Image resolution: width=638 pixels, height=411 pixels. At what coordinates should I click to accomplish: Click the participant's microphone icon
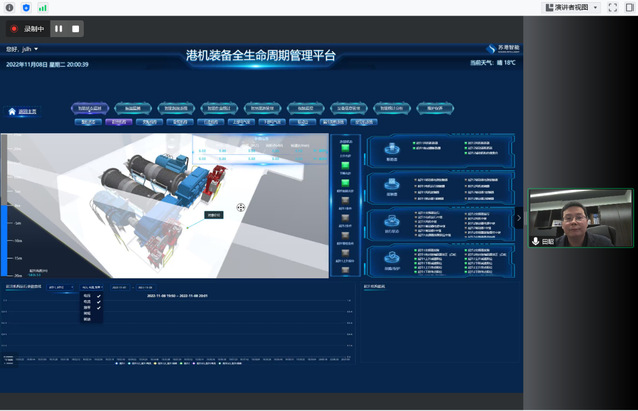pyautogui.click(x=536, y=241)
